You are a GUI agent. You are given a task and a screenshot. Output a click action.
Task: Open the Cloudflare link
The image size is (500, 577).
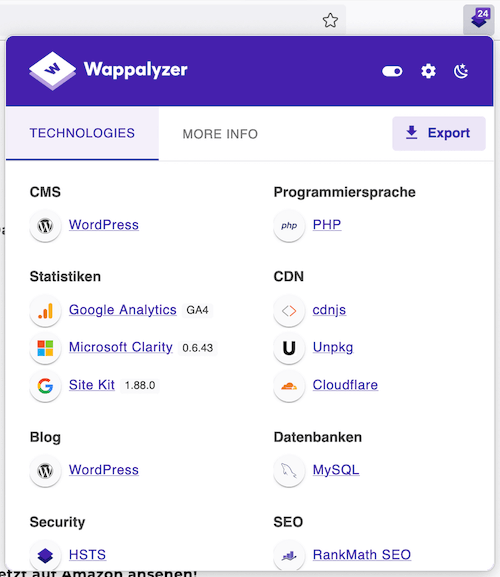pos(345,385)
